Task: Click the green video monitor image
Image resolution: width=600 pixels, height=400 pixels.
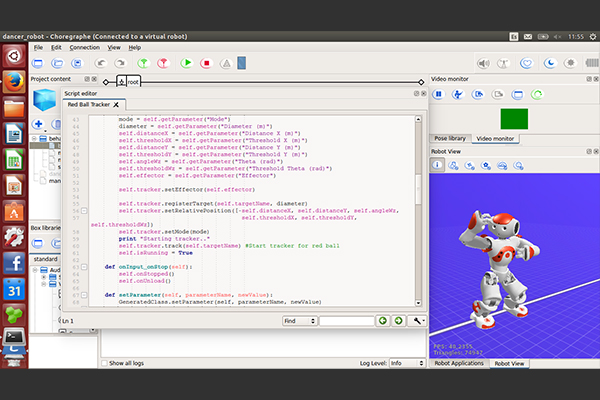Action: pos(513,119)
